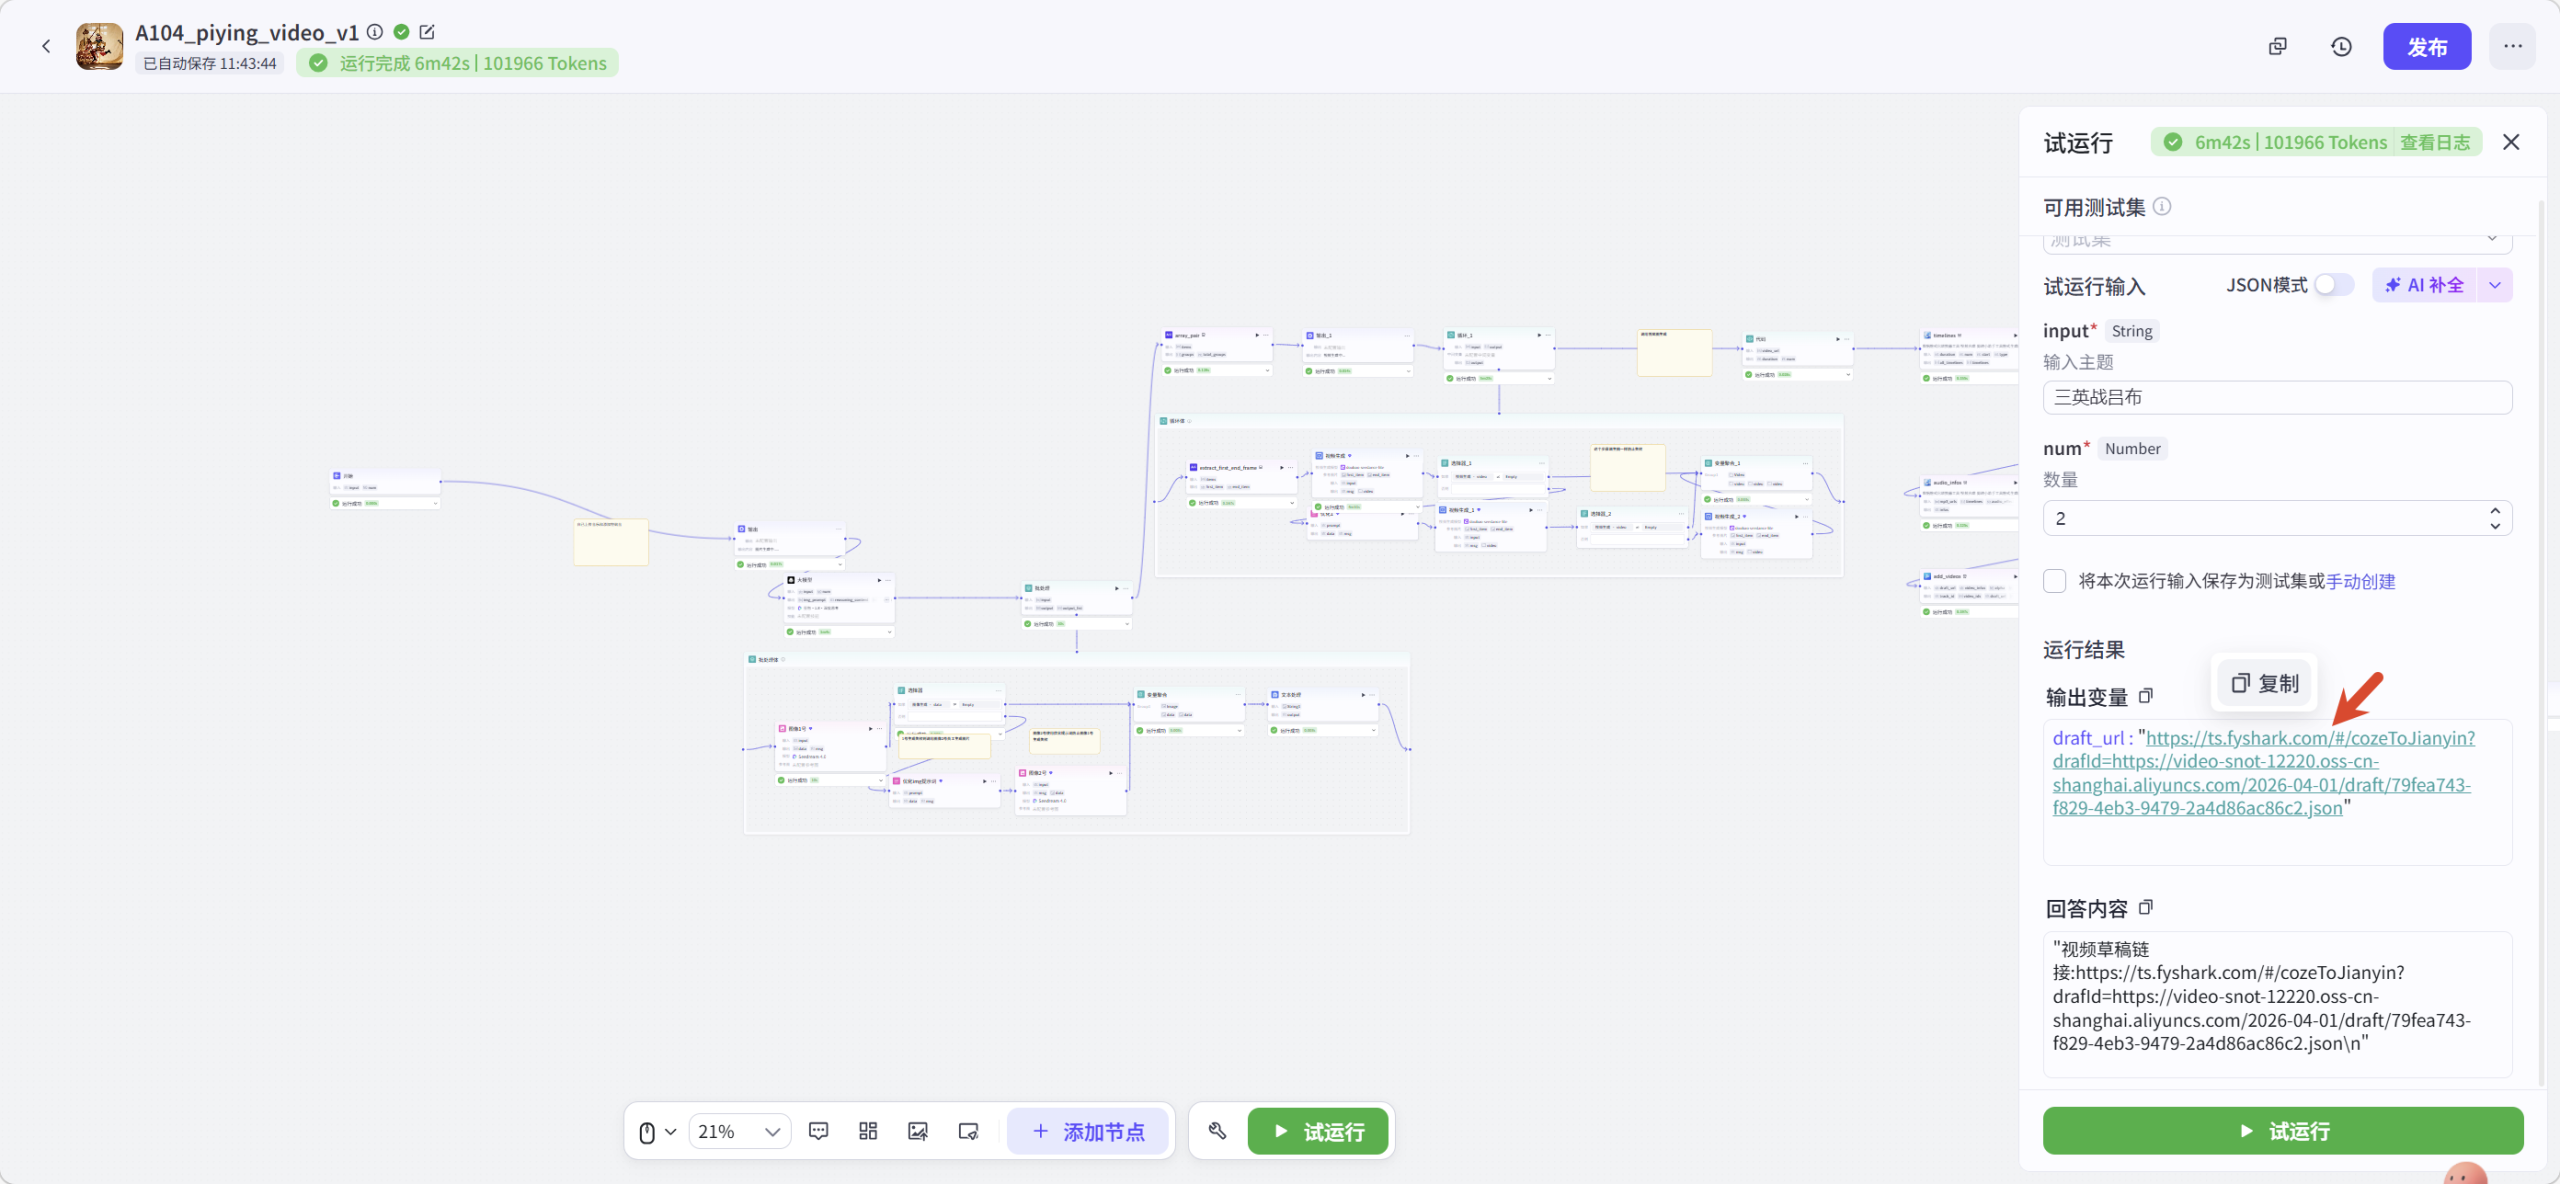Image resolution: width=2560 pixels, height=1184 pixels.
Task: Open the view logs link
Action: point(2434,142)
